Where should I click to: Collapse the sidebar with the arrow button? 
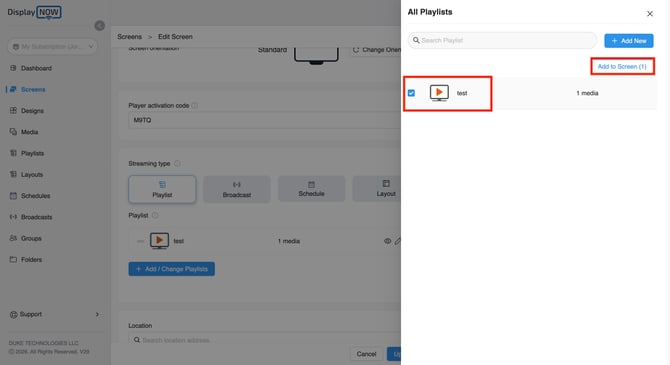click(100, 26)
